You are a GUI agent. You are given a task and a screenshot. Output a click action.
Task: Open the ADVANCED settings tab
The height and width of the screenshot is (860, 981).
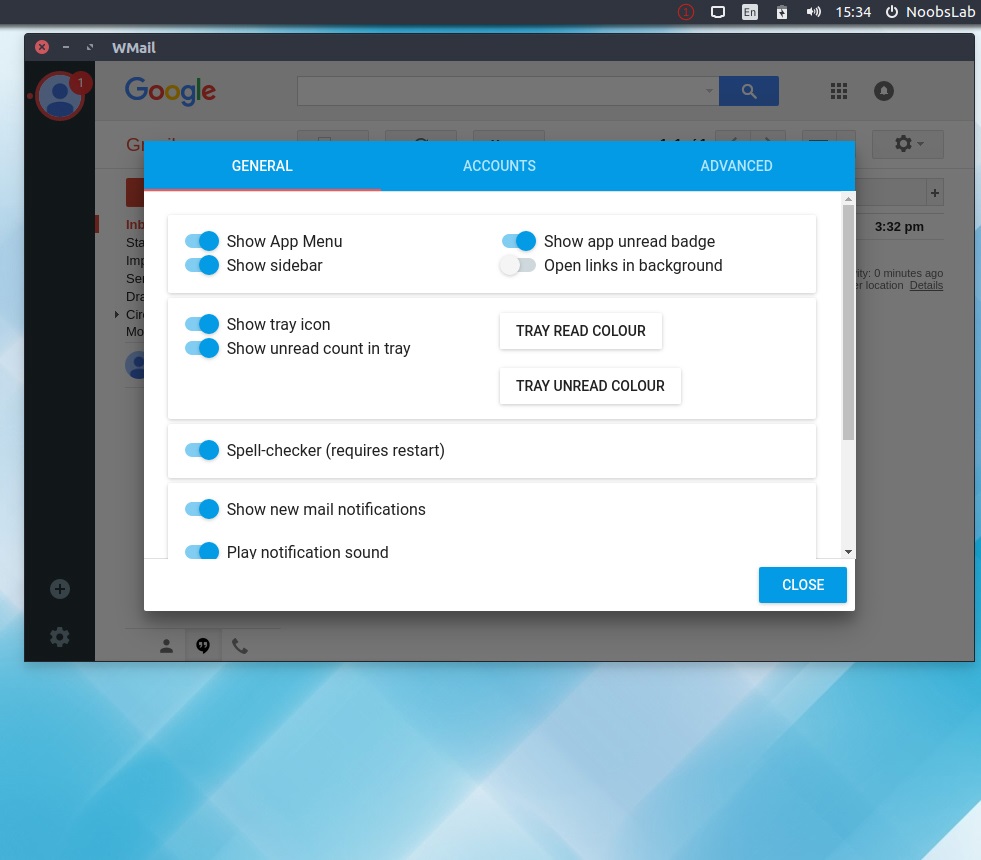(x=736, y=165)
